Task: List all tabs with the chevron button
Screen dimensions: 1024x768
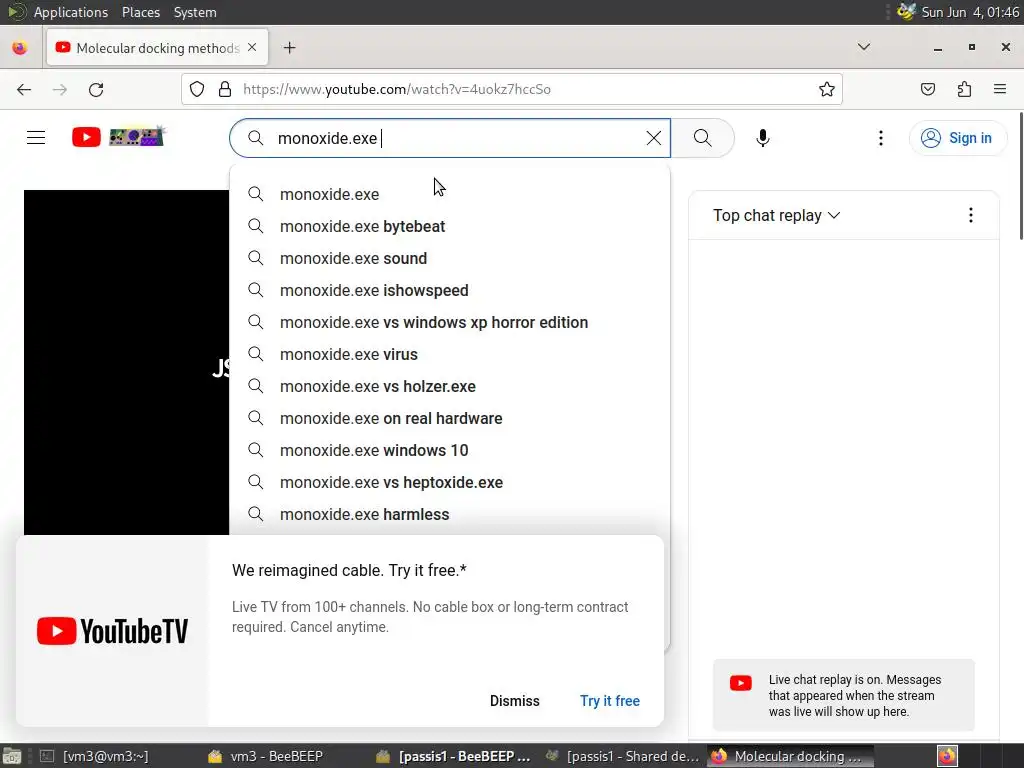Action: pyautogui.click(x=863, y=47)
